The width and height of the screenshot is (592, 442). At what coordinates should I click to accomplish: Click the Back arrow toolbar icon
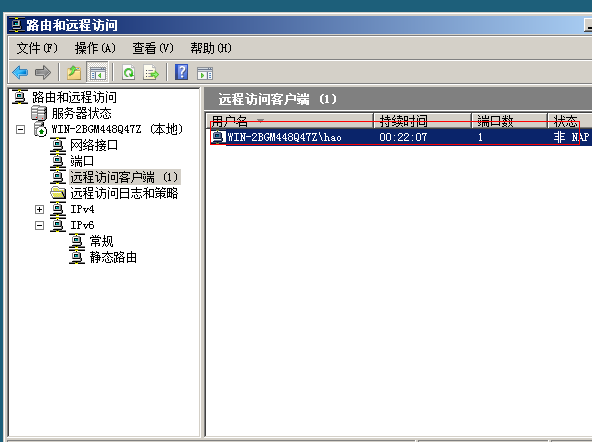point(20,72)
